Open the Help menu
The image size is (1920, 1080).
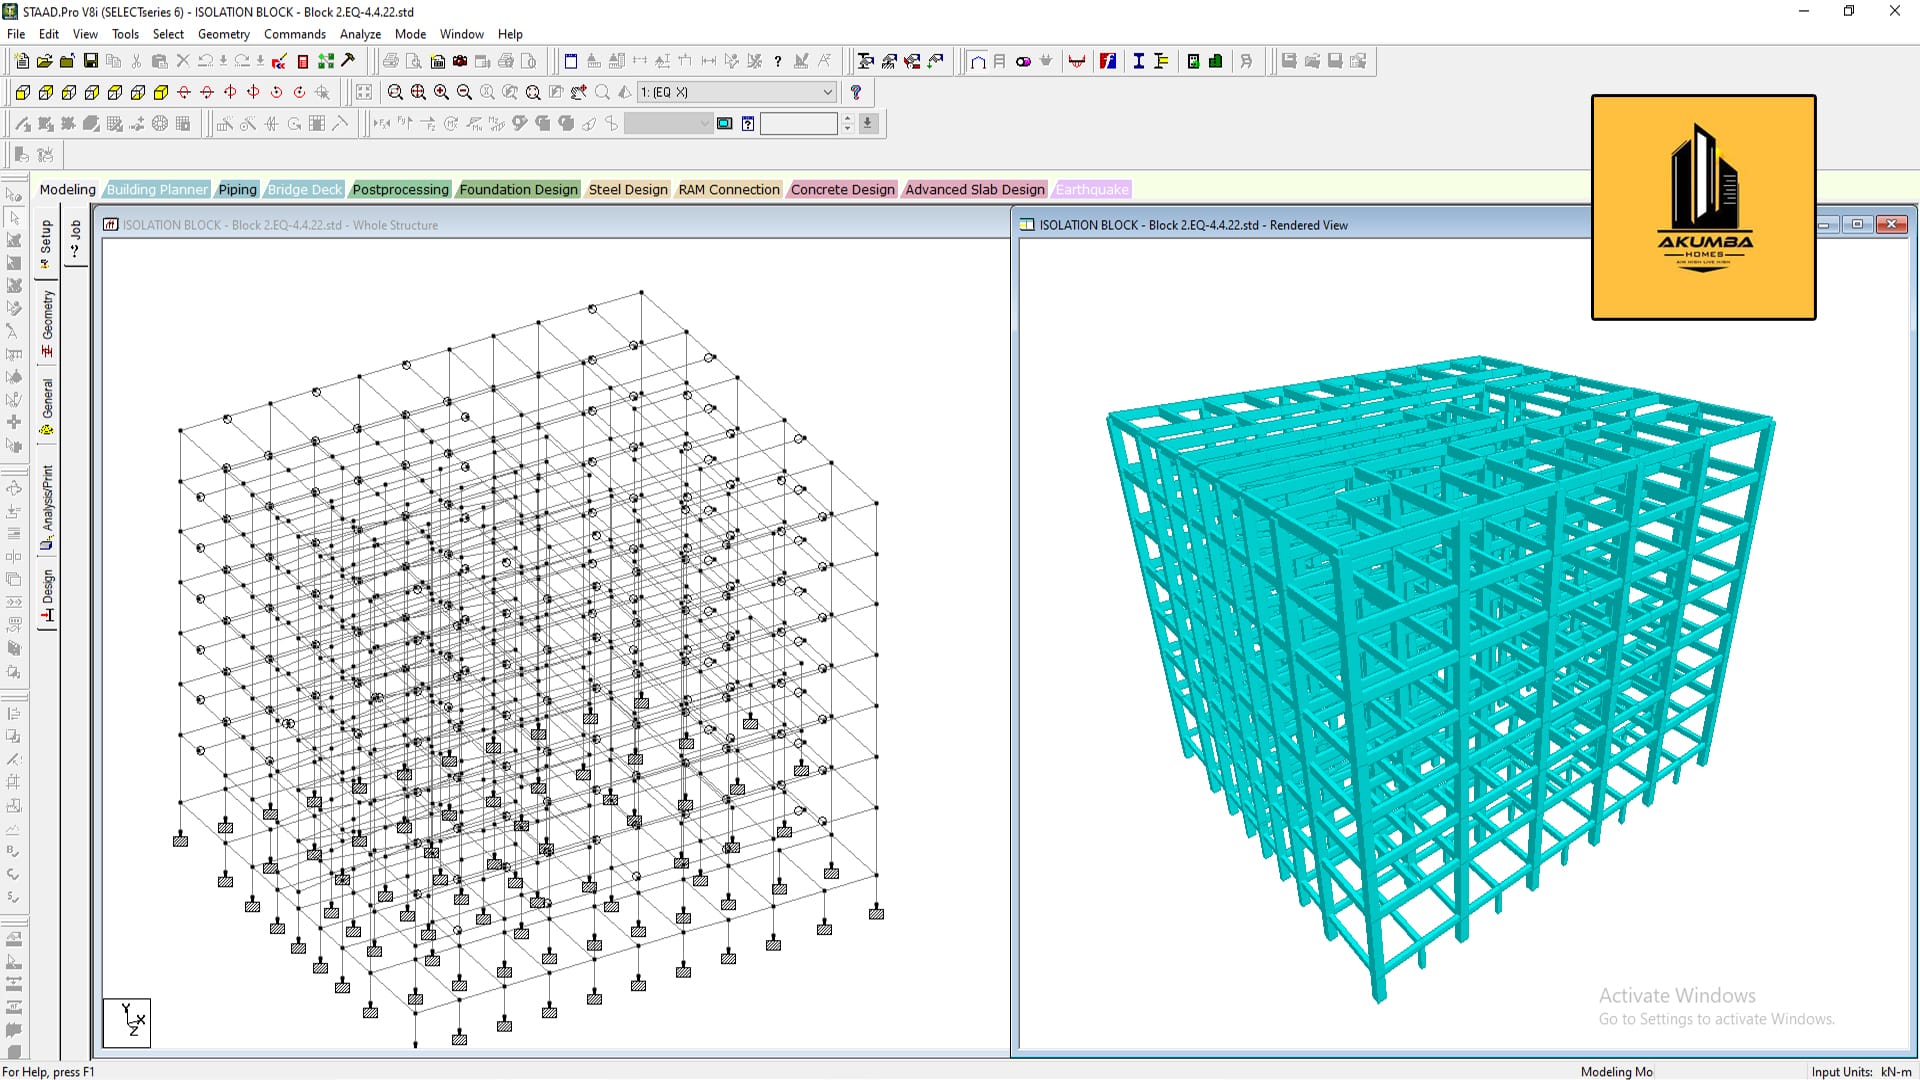tap(510, 34)
